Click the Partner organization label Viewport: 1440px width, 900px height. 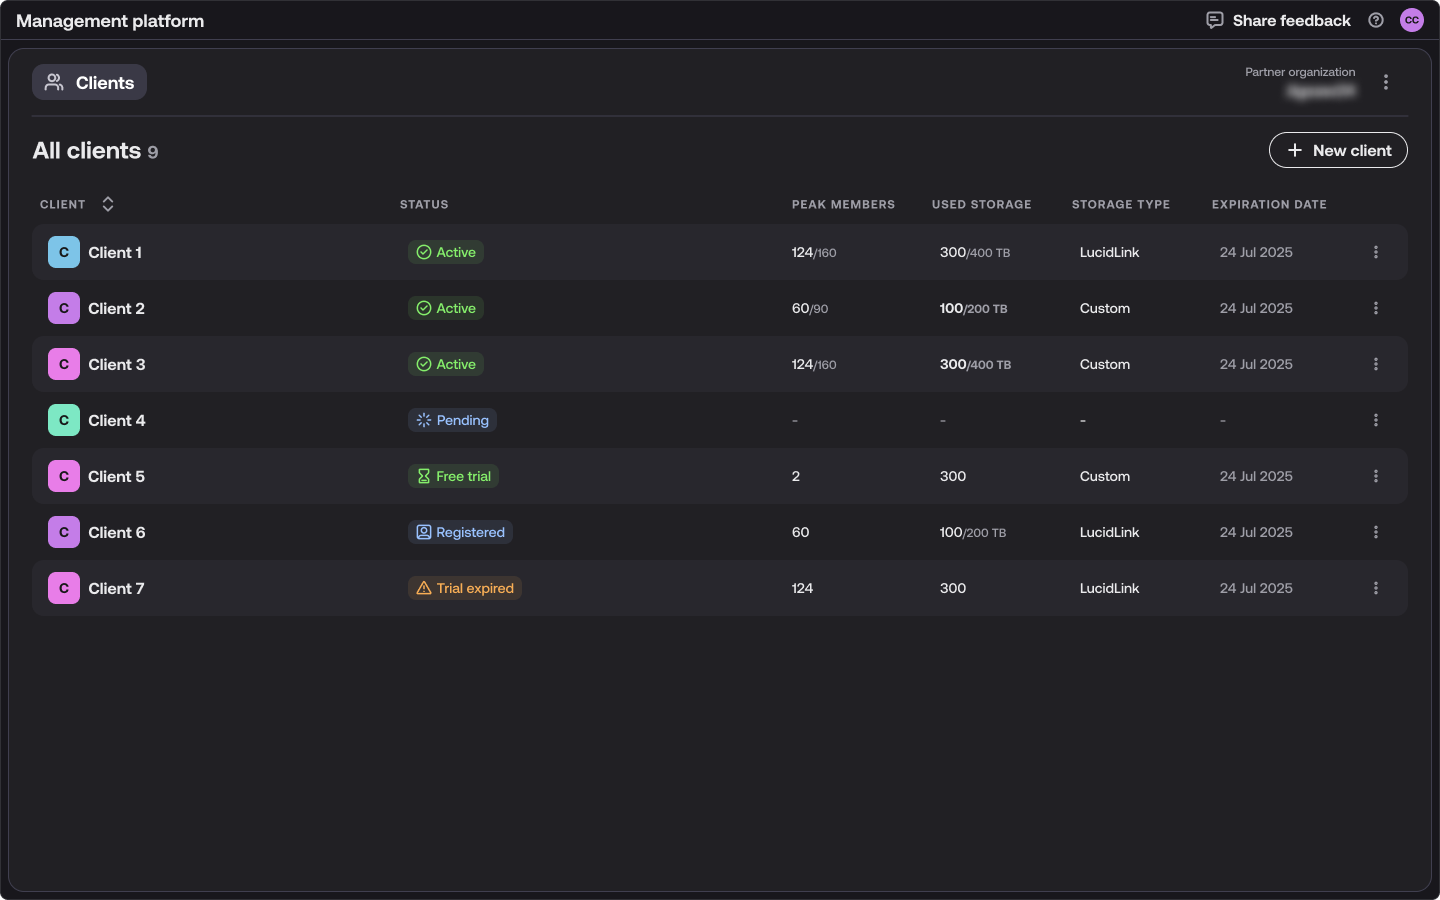[x=1300, y=72]
